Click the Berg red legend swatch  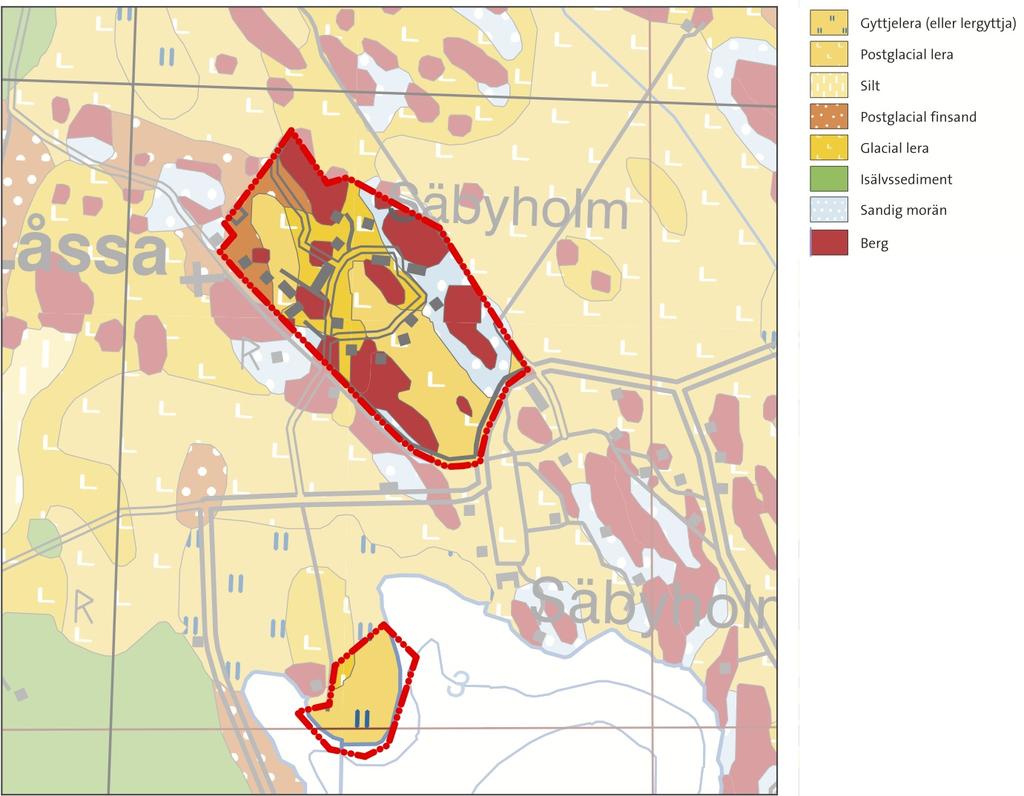pyautogui.click(x=829, y=242)
